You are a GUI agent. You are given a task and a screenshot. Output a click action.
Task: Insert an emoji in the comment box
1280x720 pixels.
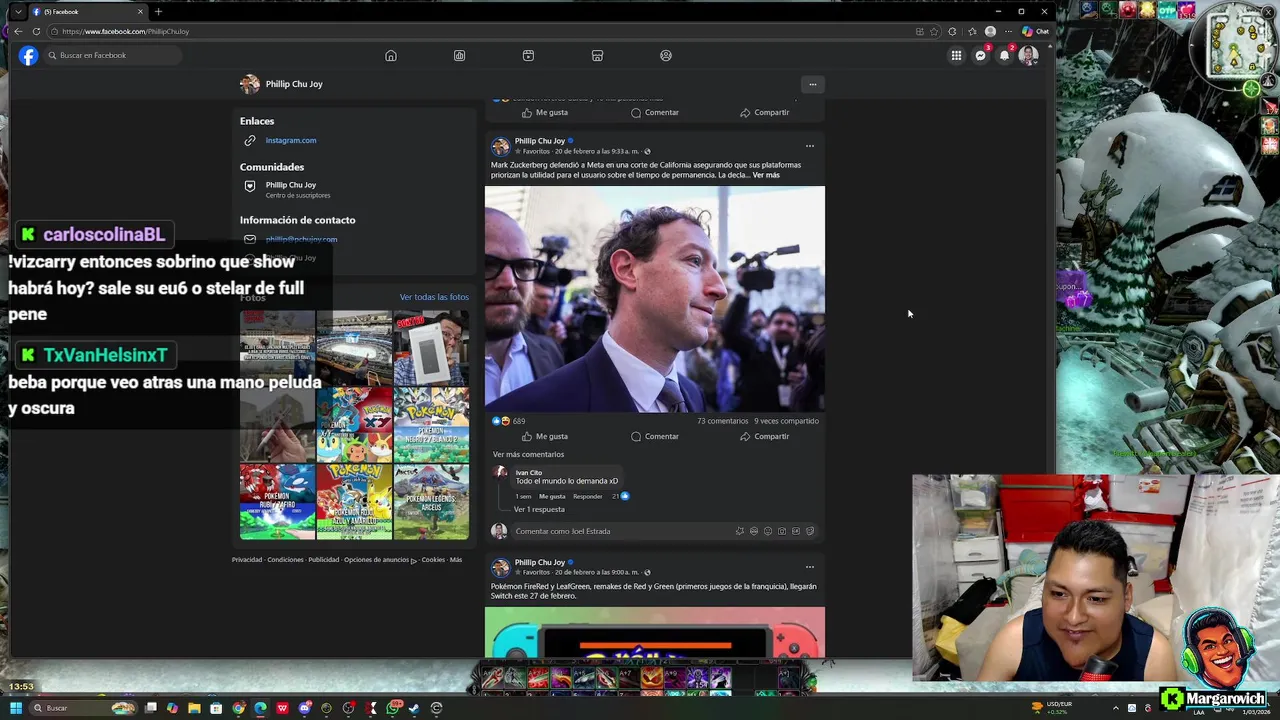tap(768, 531)
